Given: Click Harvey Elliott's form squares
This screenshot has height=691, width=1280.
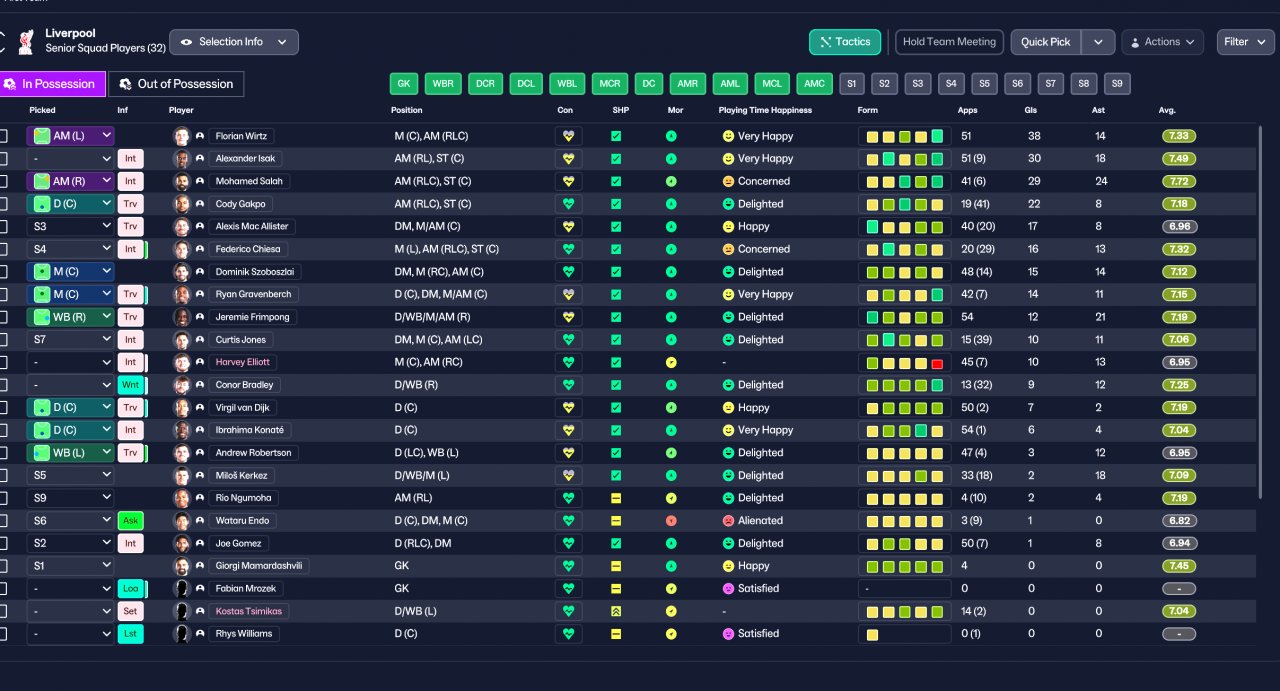Looking at the screenshot, I should [905, 362].
